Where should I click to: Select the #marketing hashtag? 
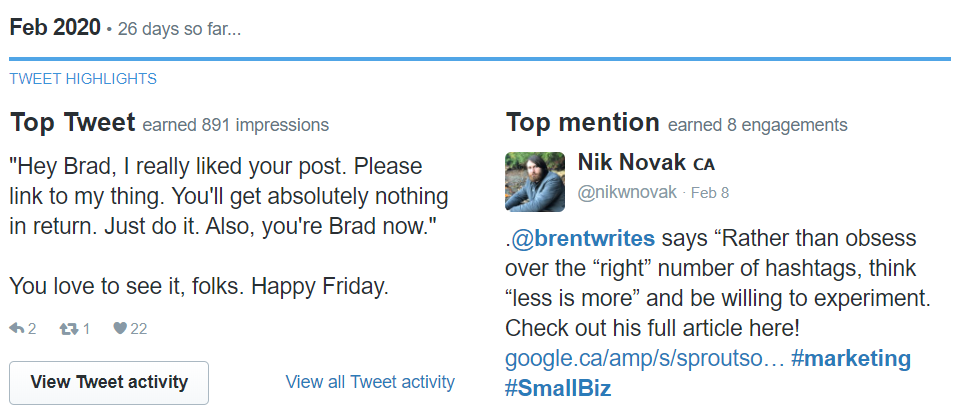click(x=851, y=358)
